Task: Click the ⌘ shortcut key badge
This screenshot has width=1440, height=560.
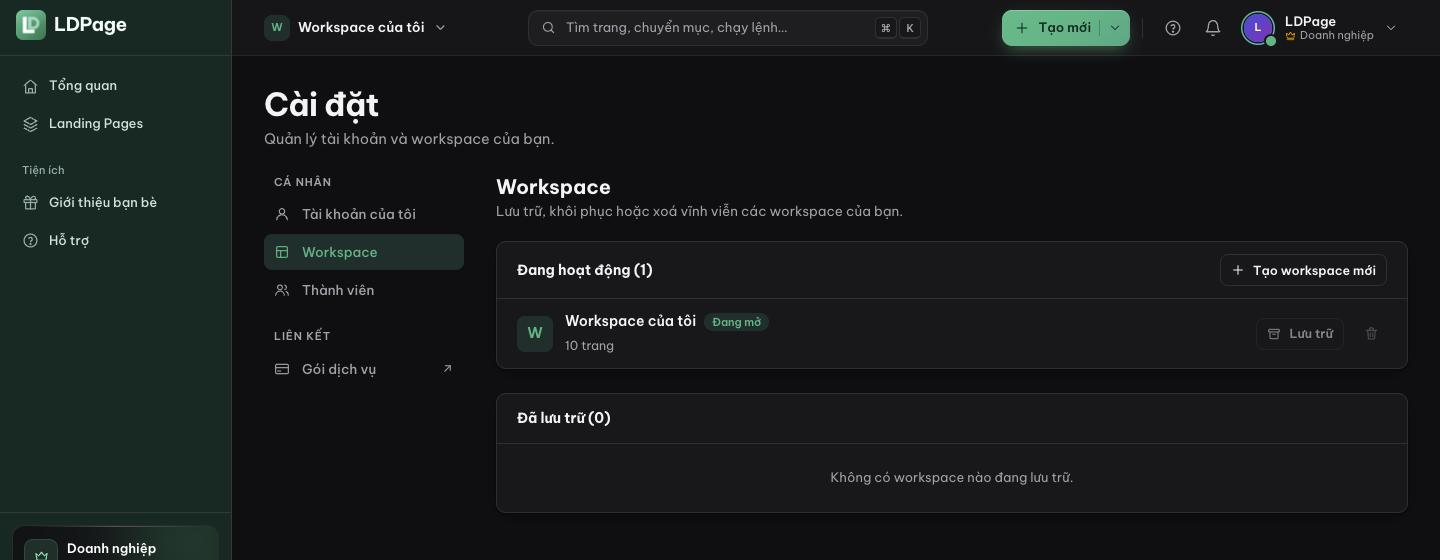Action: click(x=885, y=28)
